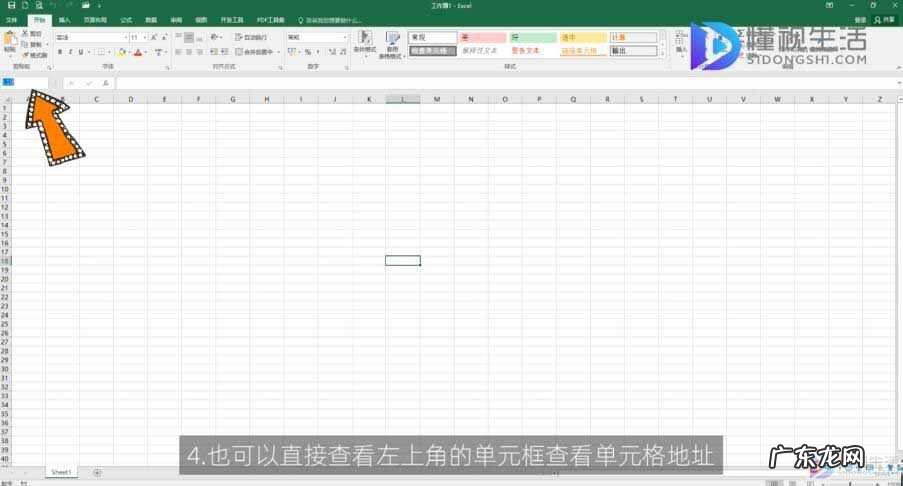Switch to the Formulas tab
Image resolution: width=903 pixels, height=486 pixels.
(x=126, y=20)
